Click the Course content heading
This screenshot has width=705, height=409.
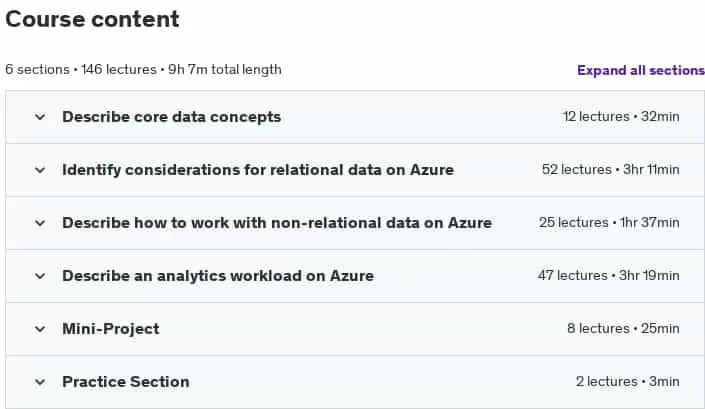coord(92,19)
